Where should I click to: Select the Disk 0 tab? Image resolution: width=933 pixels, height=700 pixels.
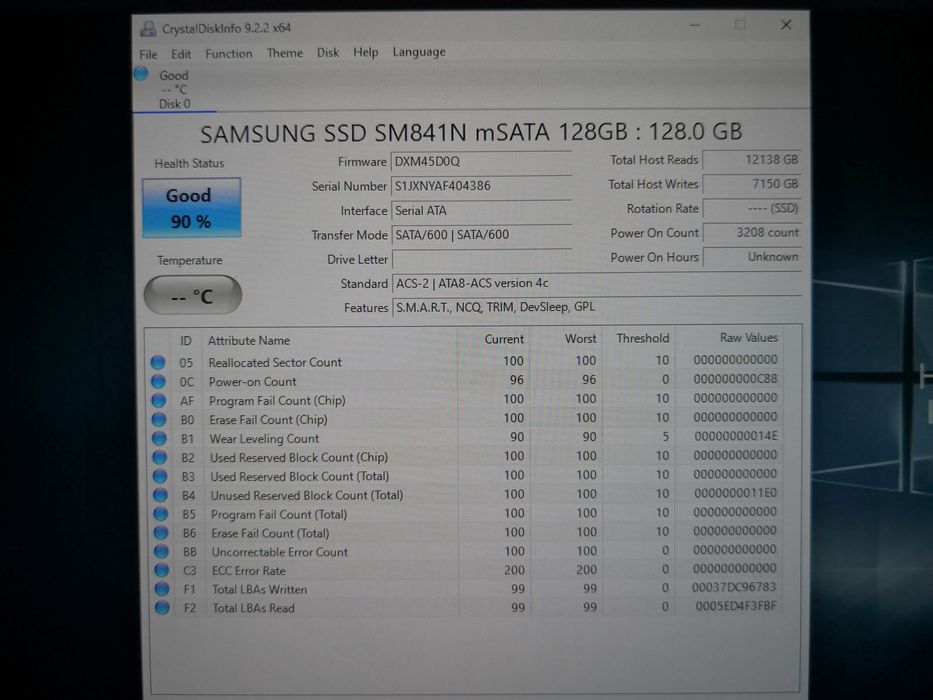(174, 89)
